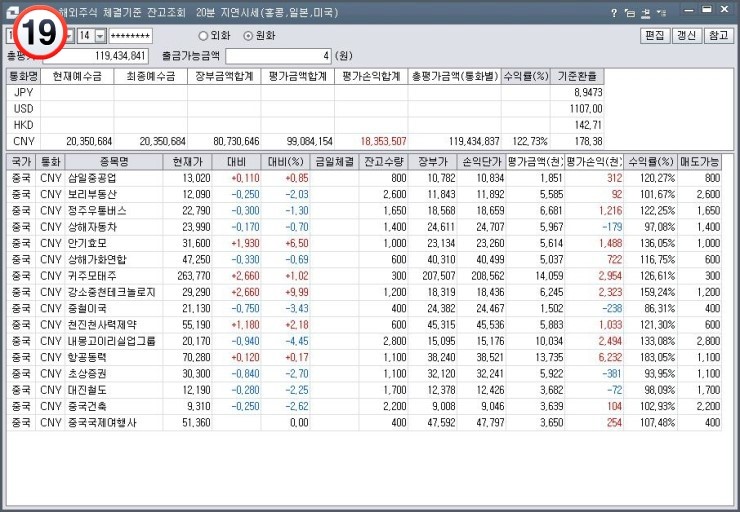This screenshot has width=740, height=512.
Task: Click the 편집 button
Action: coord(655,35)
